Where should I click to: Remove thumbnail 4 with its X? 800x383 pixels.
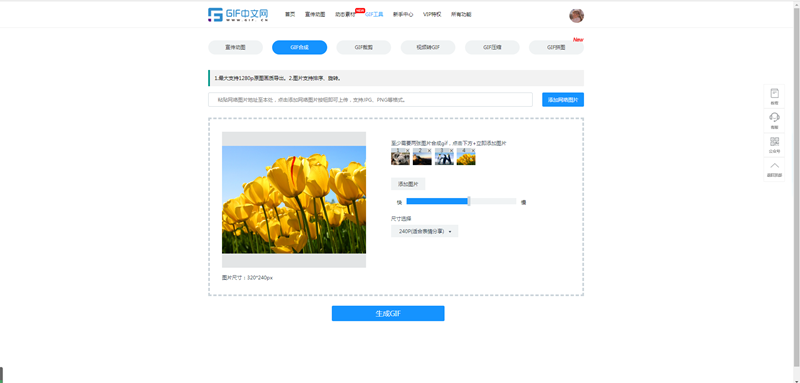pyautogui.click(x=473, y=150)
